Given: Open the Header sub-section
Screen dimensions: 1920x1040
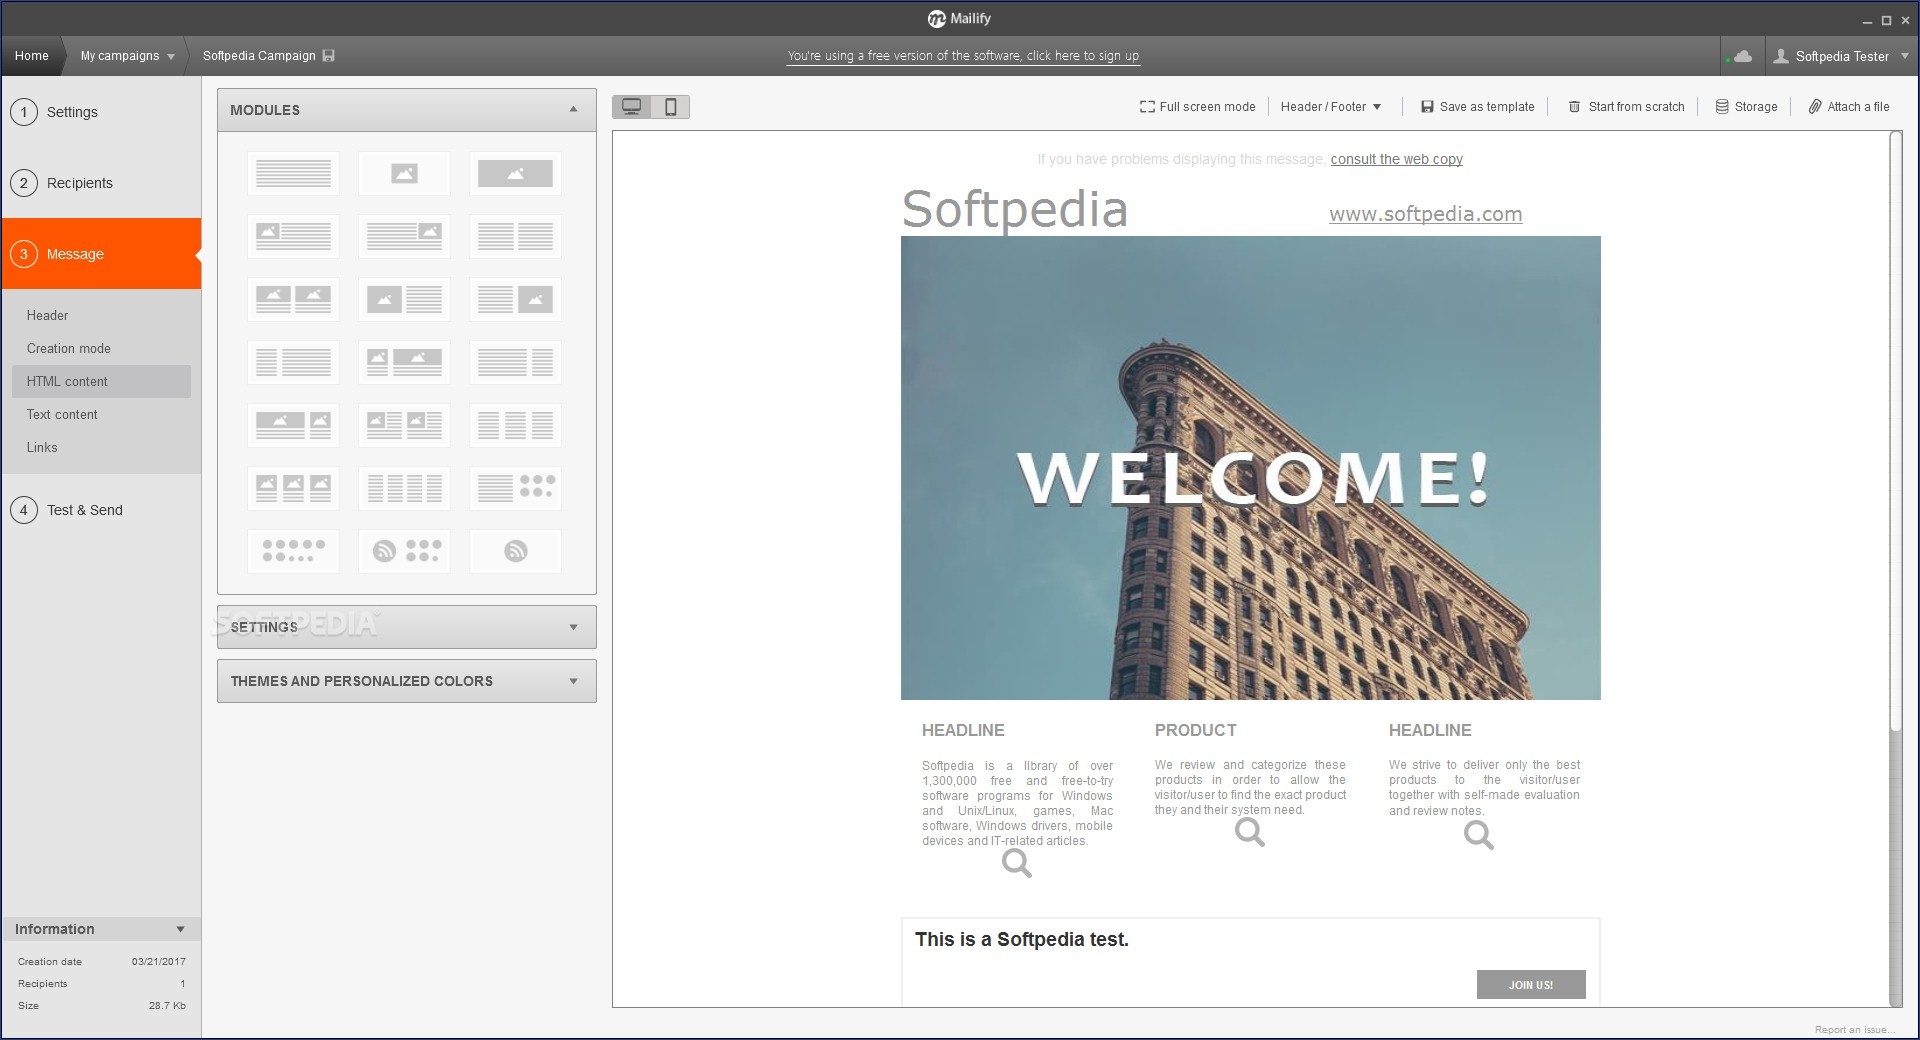Looking at the screenshot, I should click(101, 315).
